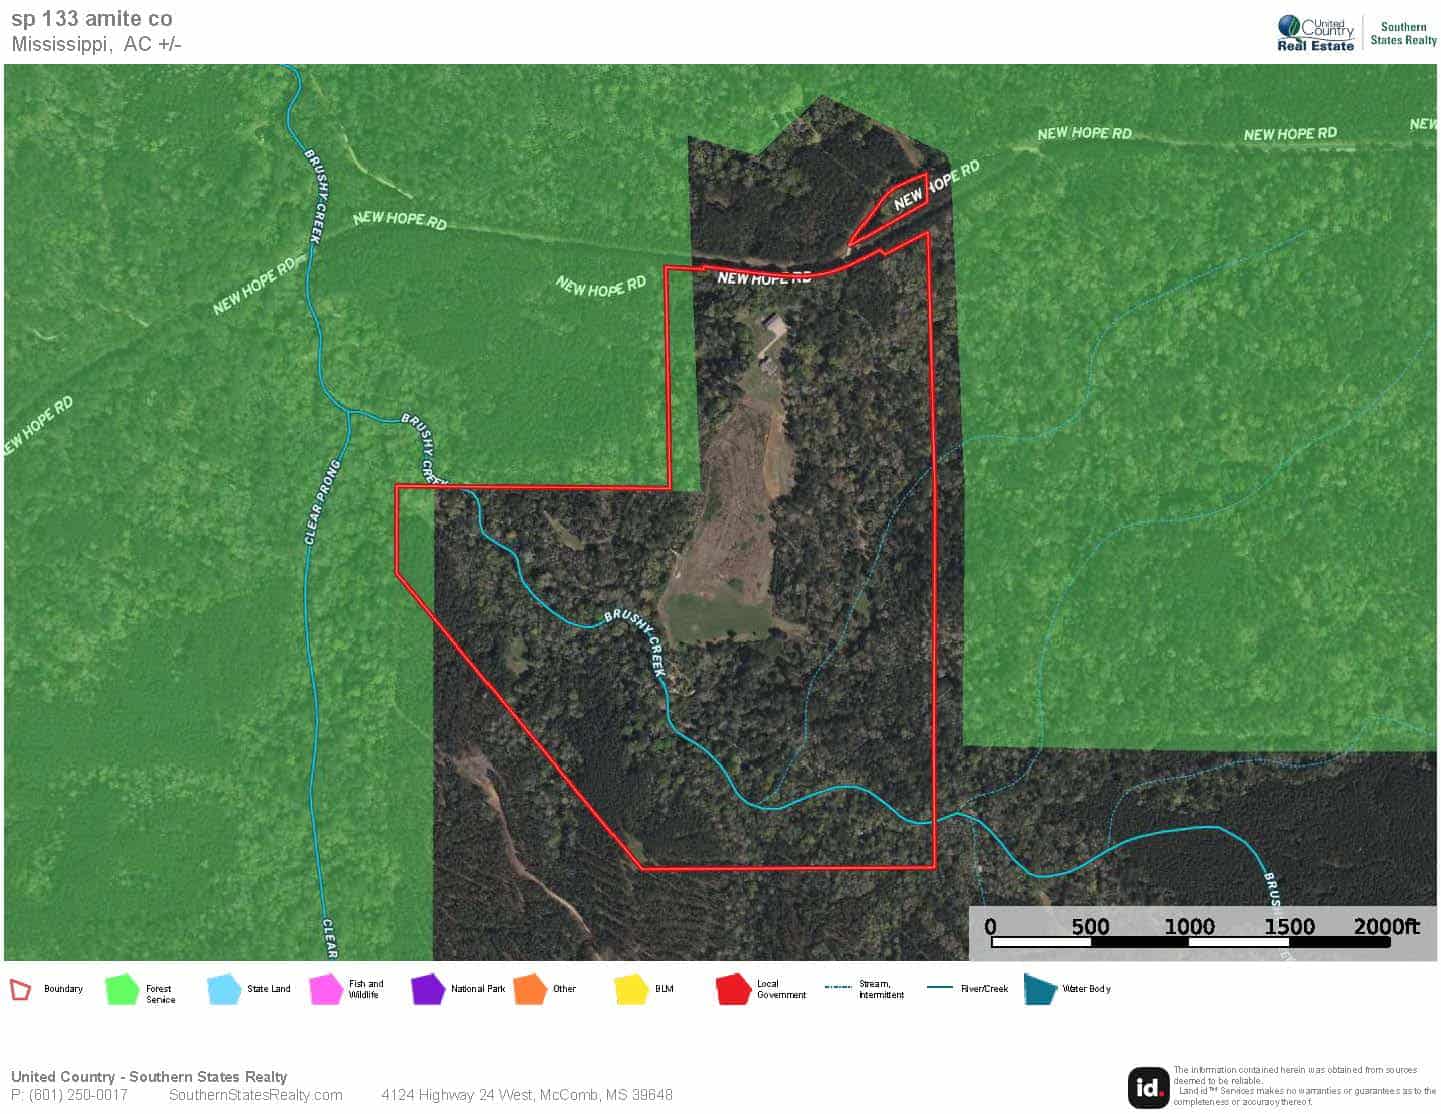Click the orange Other color swatch

tap(530, 988)
